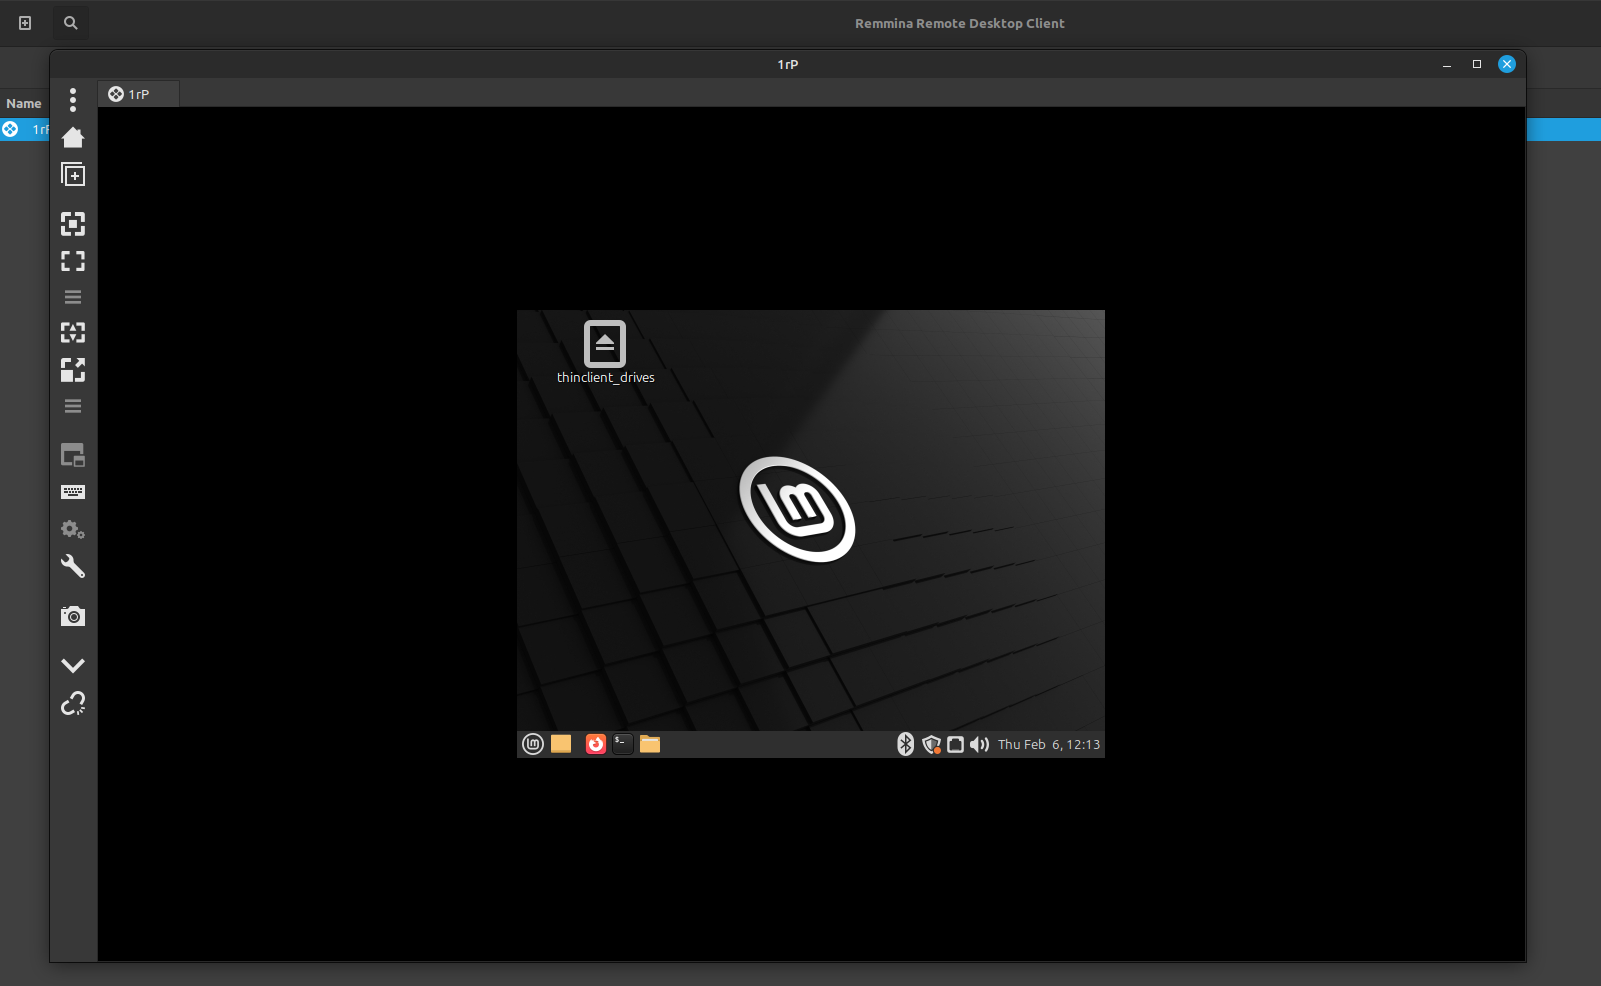
Task: Open connection preferences gears icon
Action: click(x=73, y=529)
